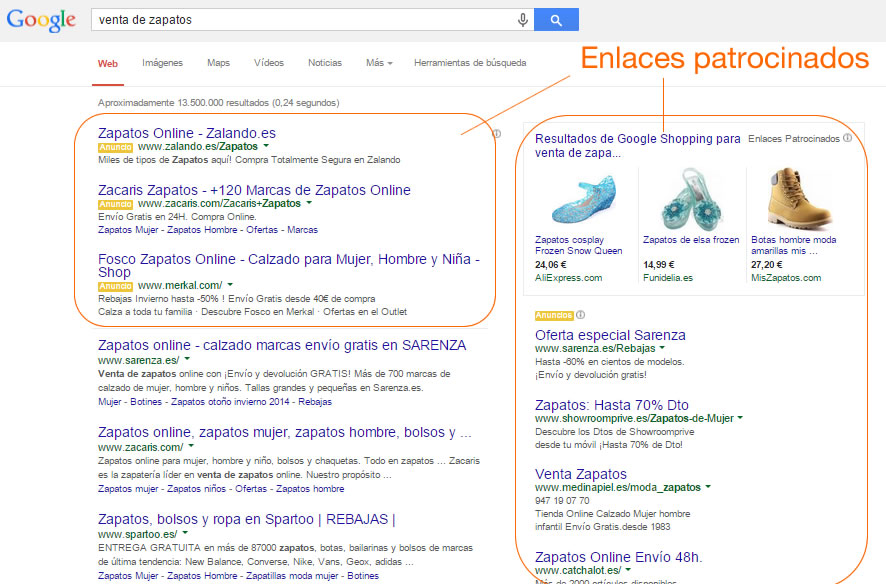Open Venta Zapatos ad link
The image size is (886, 584).
click(x=581, y=474)
